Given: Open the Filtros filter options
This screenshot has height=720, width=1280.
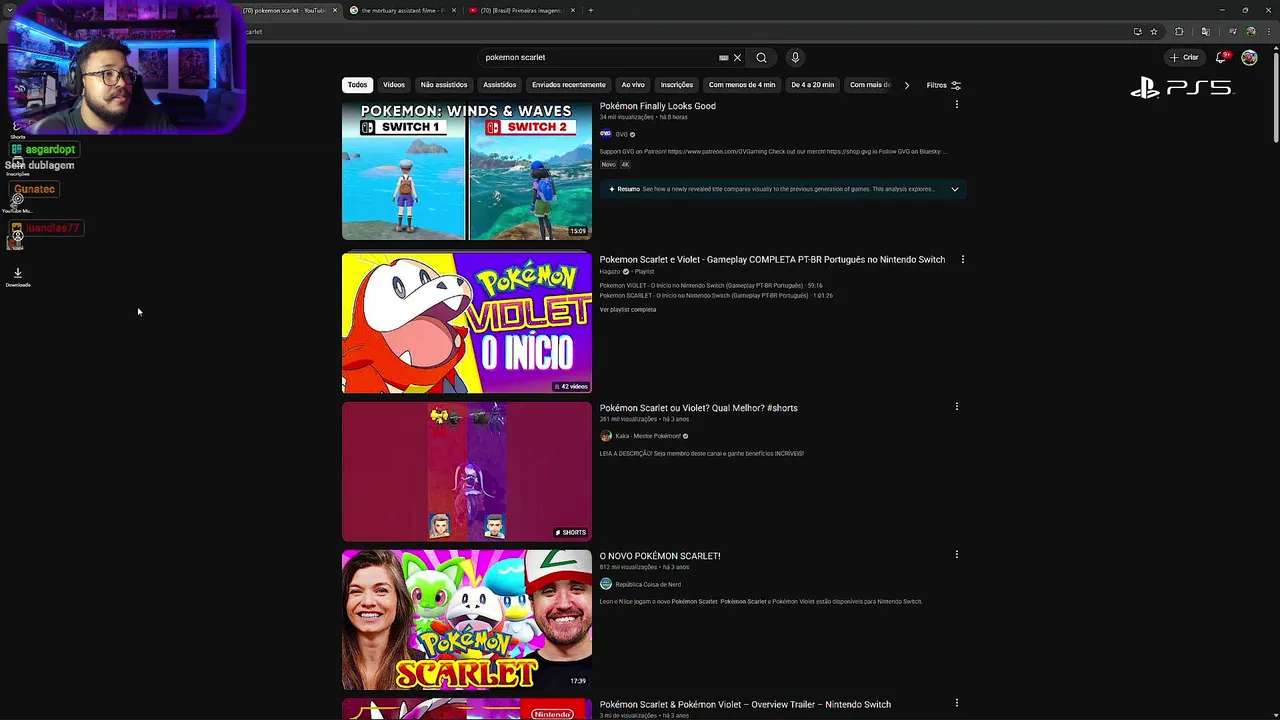Looking at the screenshot, I should pyautogui.click(x=943, y=85).
